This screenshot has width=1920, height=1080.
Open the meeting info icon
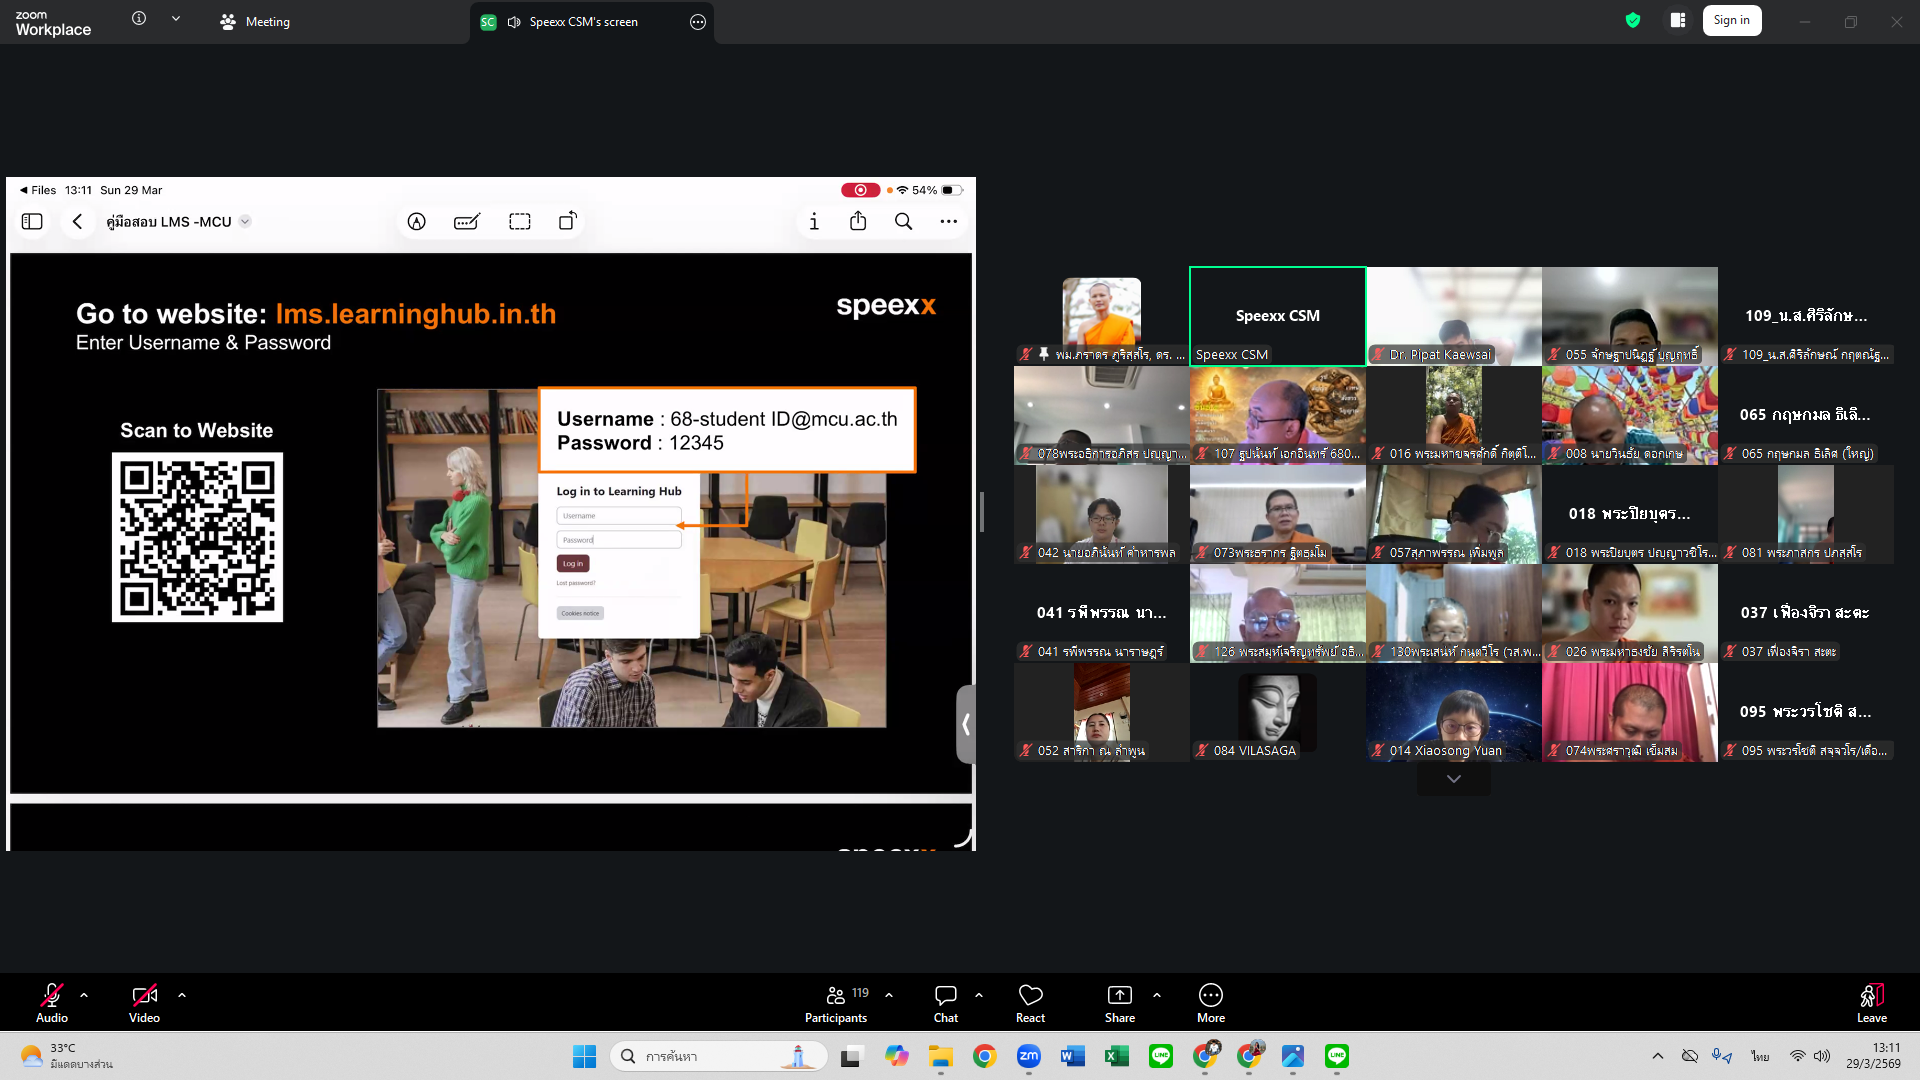click(x=139, y=19)
